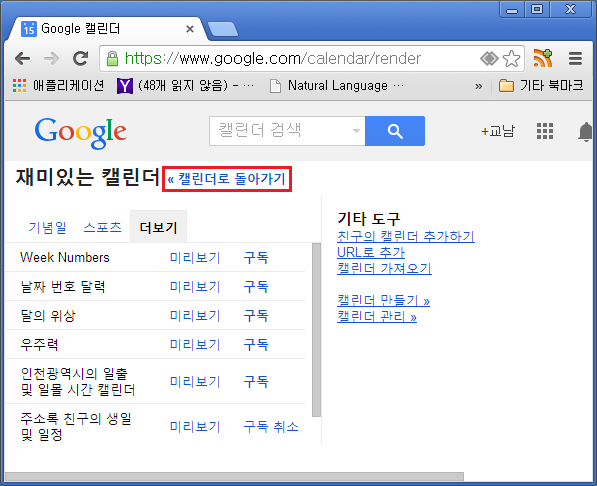The height and width of the screenshot is (486, 597).
Task: Open the Chrome hamburger menu
Action: [x=575, y=59]
